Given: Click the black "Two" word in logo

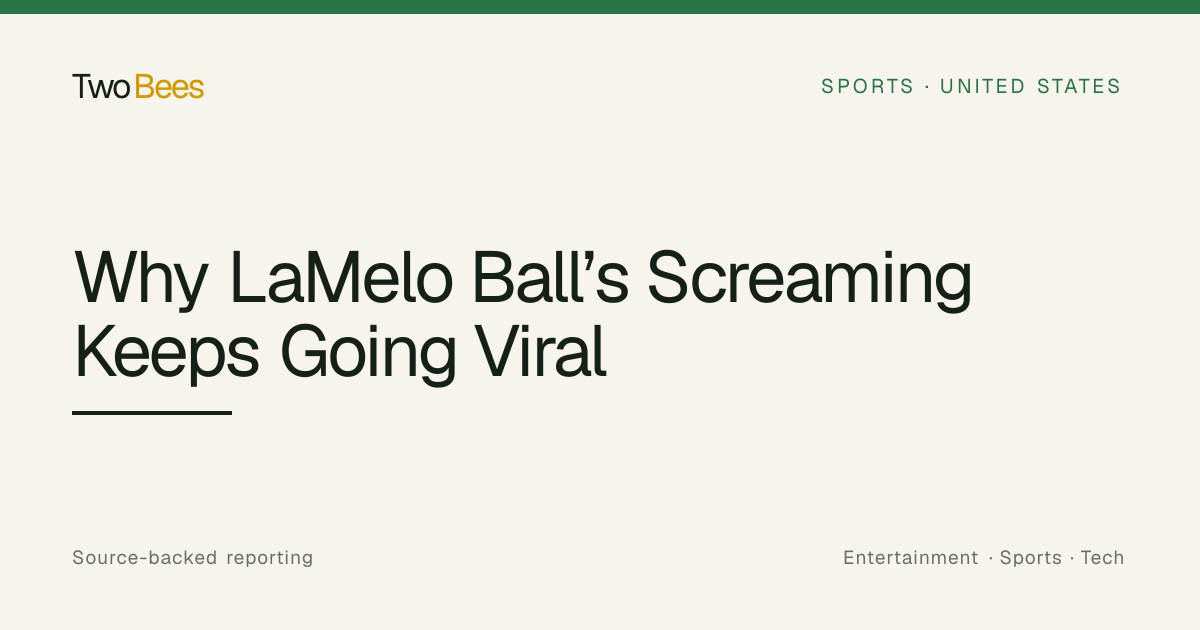Looking at the screenshot, I should point(101,87).
